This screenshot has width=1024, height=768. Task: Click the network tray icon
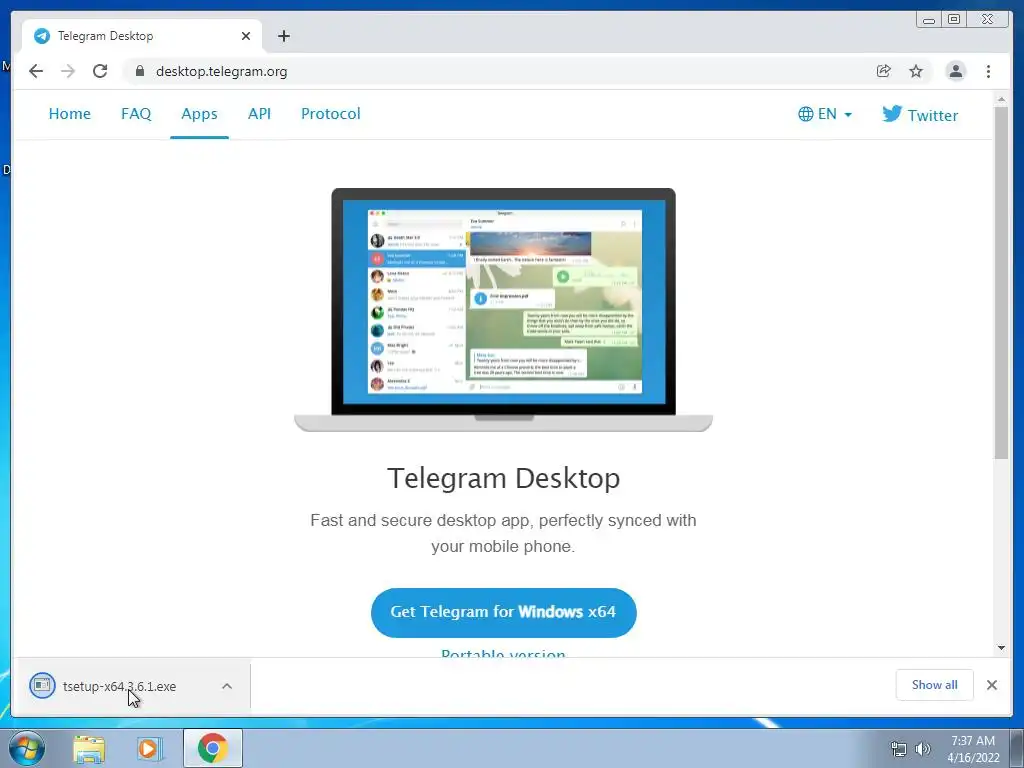click(x=899, y=749)
